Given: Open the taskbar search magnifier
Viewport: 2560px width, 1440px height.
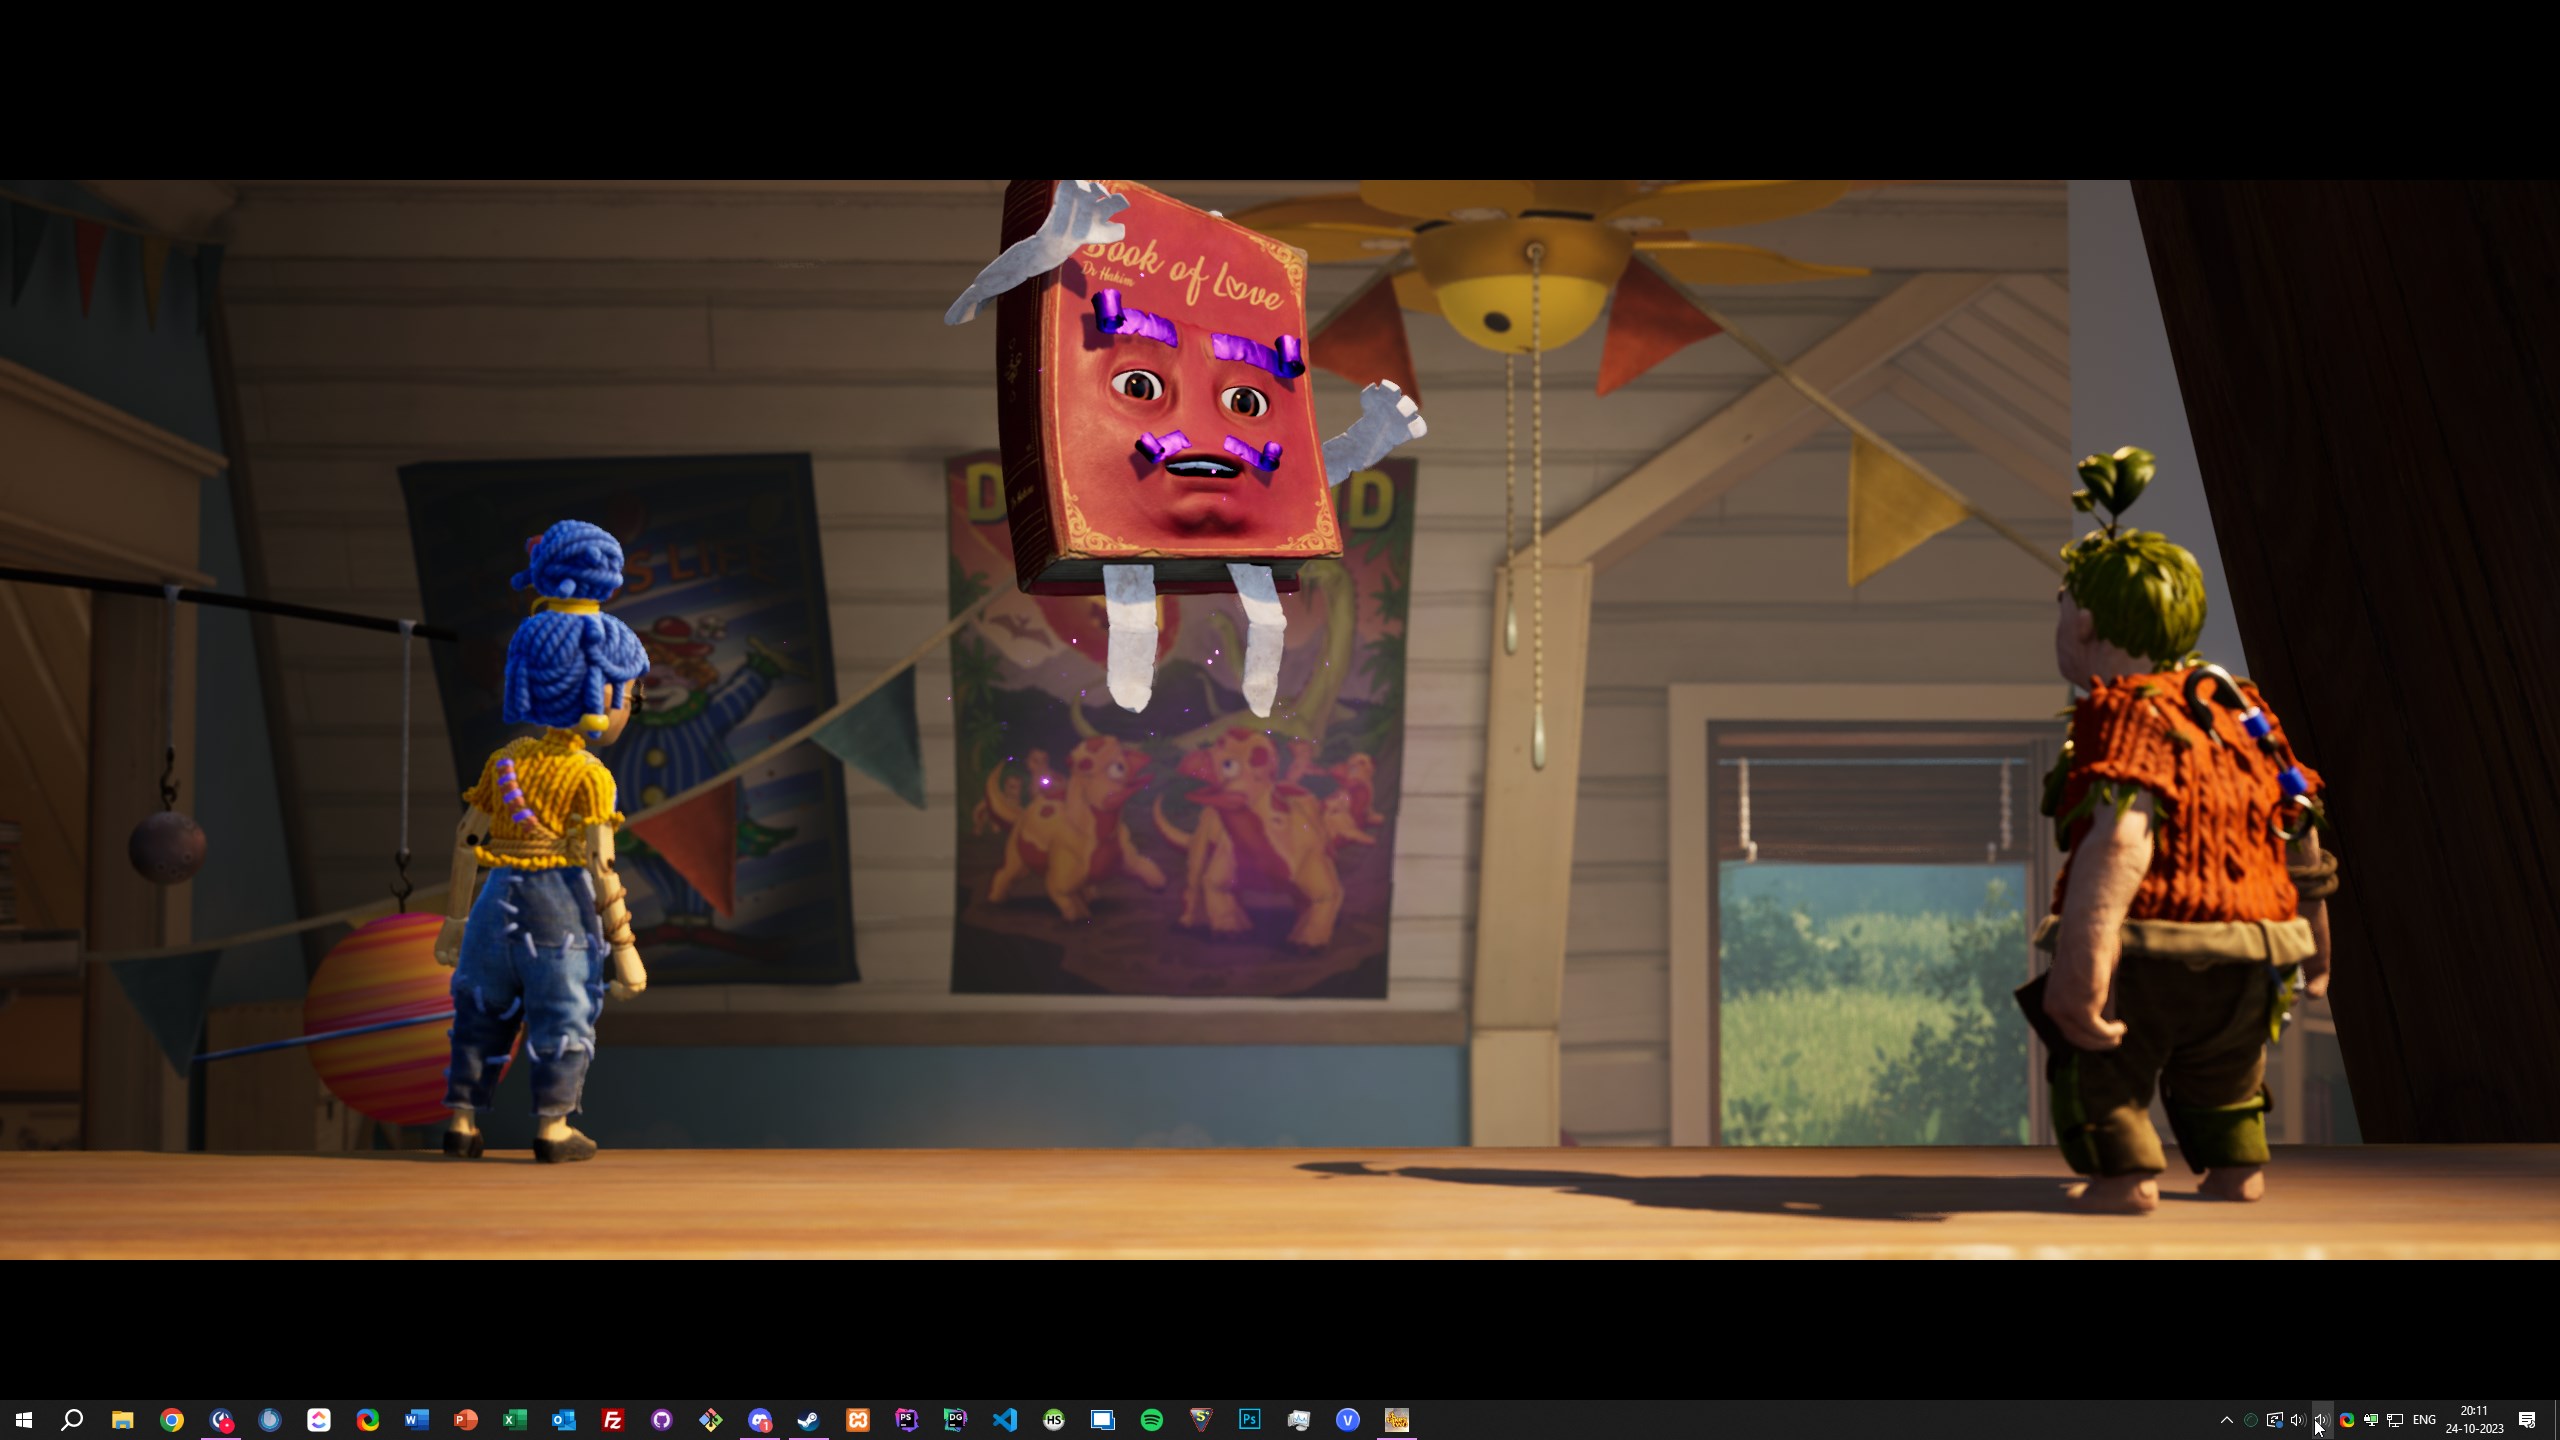Looking at the screenshot, I should [x=72, y=1420].
